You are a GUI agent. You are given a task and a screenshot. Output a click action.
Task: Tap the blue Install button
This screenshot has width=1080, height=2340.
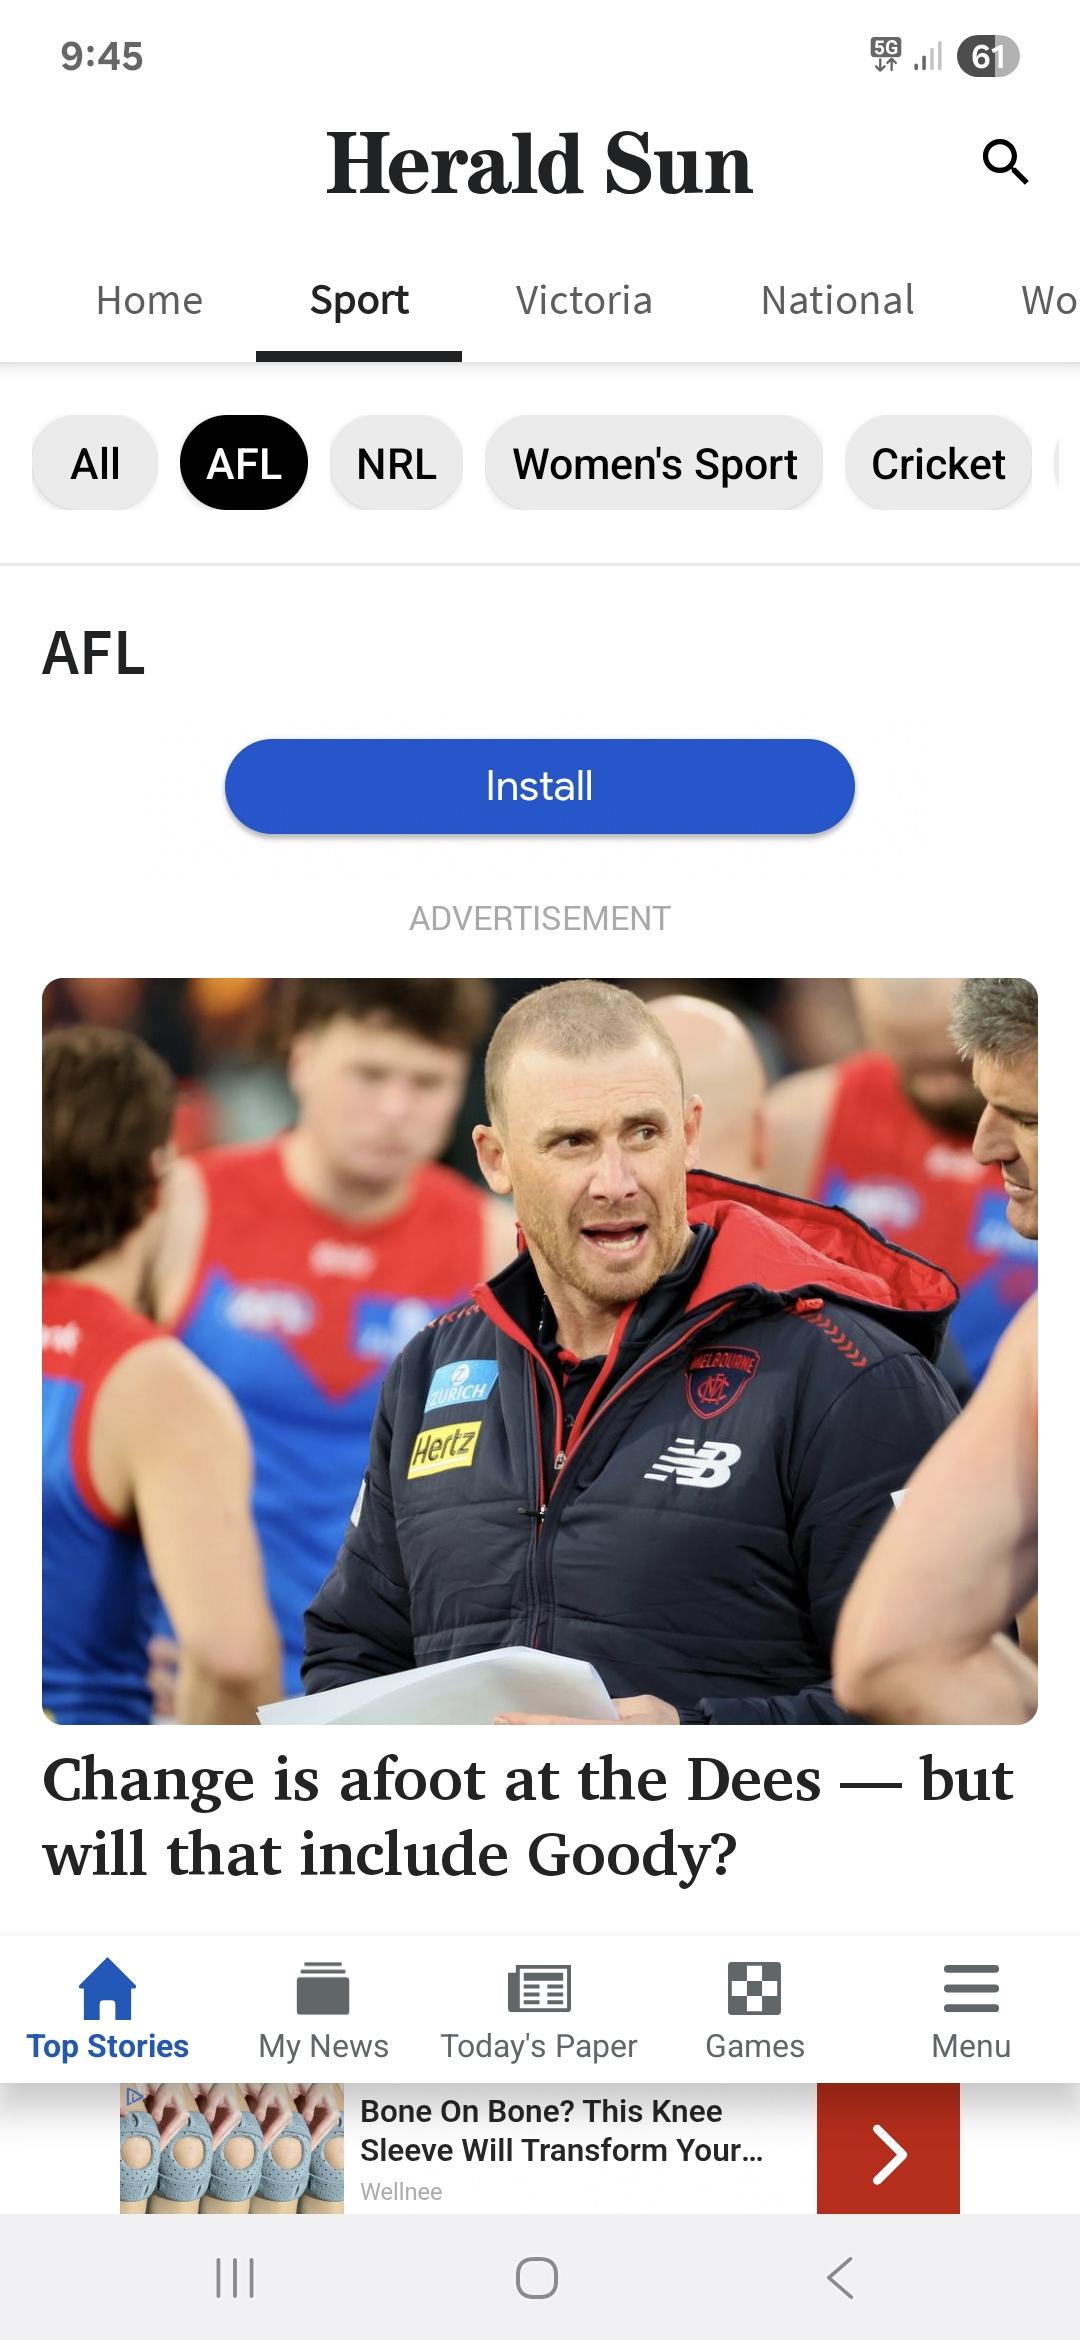click(x=540, y=786)
